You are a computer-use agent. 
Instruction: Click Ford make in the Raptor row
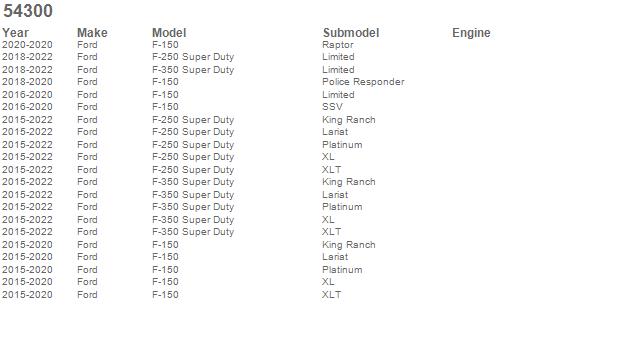[x=87, y=45]
